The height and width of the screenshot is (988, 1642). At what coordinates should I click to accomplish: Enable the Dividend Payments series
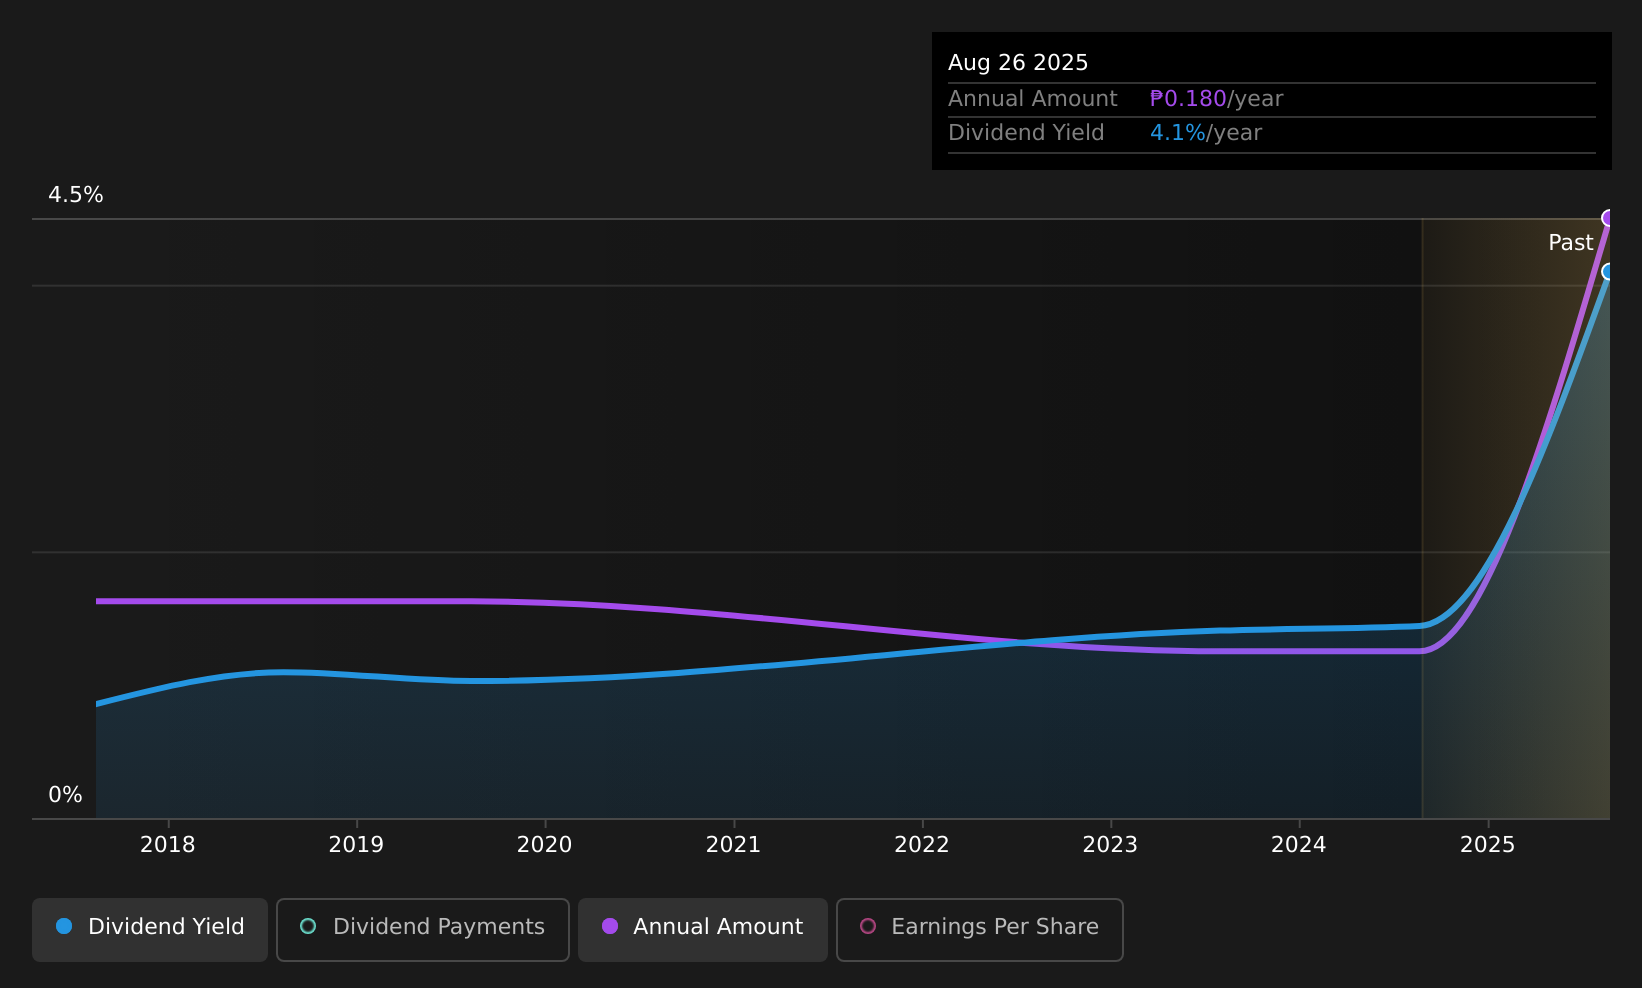tap(423, 929)
